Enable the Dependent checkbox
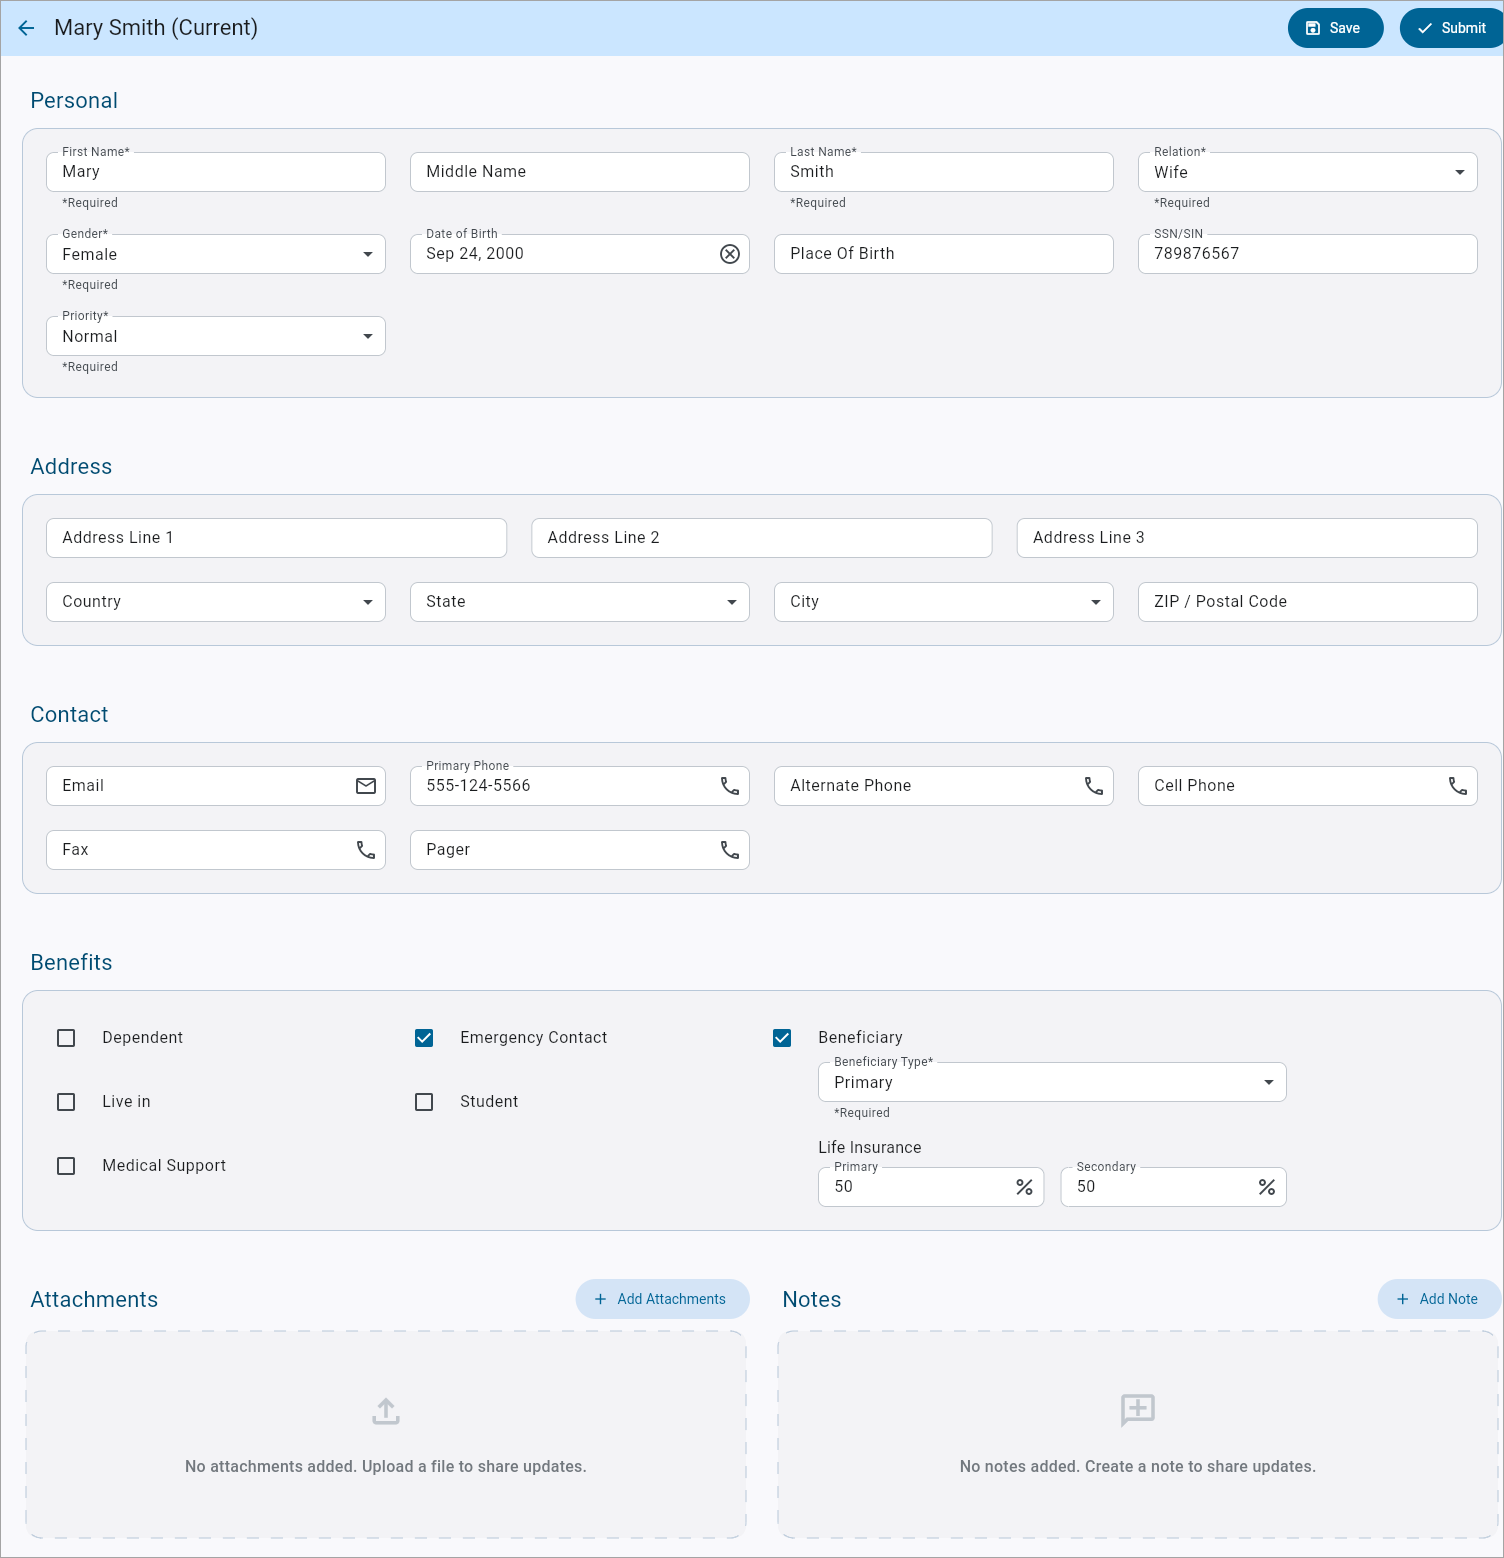The height and width of the screenshot is (1558, 1504). coord(66,1038)
